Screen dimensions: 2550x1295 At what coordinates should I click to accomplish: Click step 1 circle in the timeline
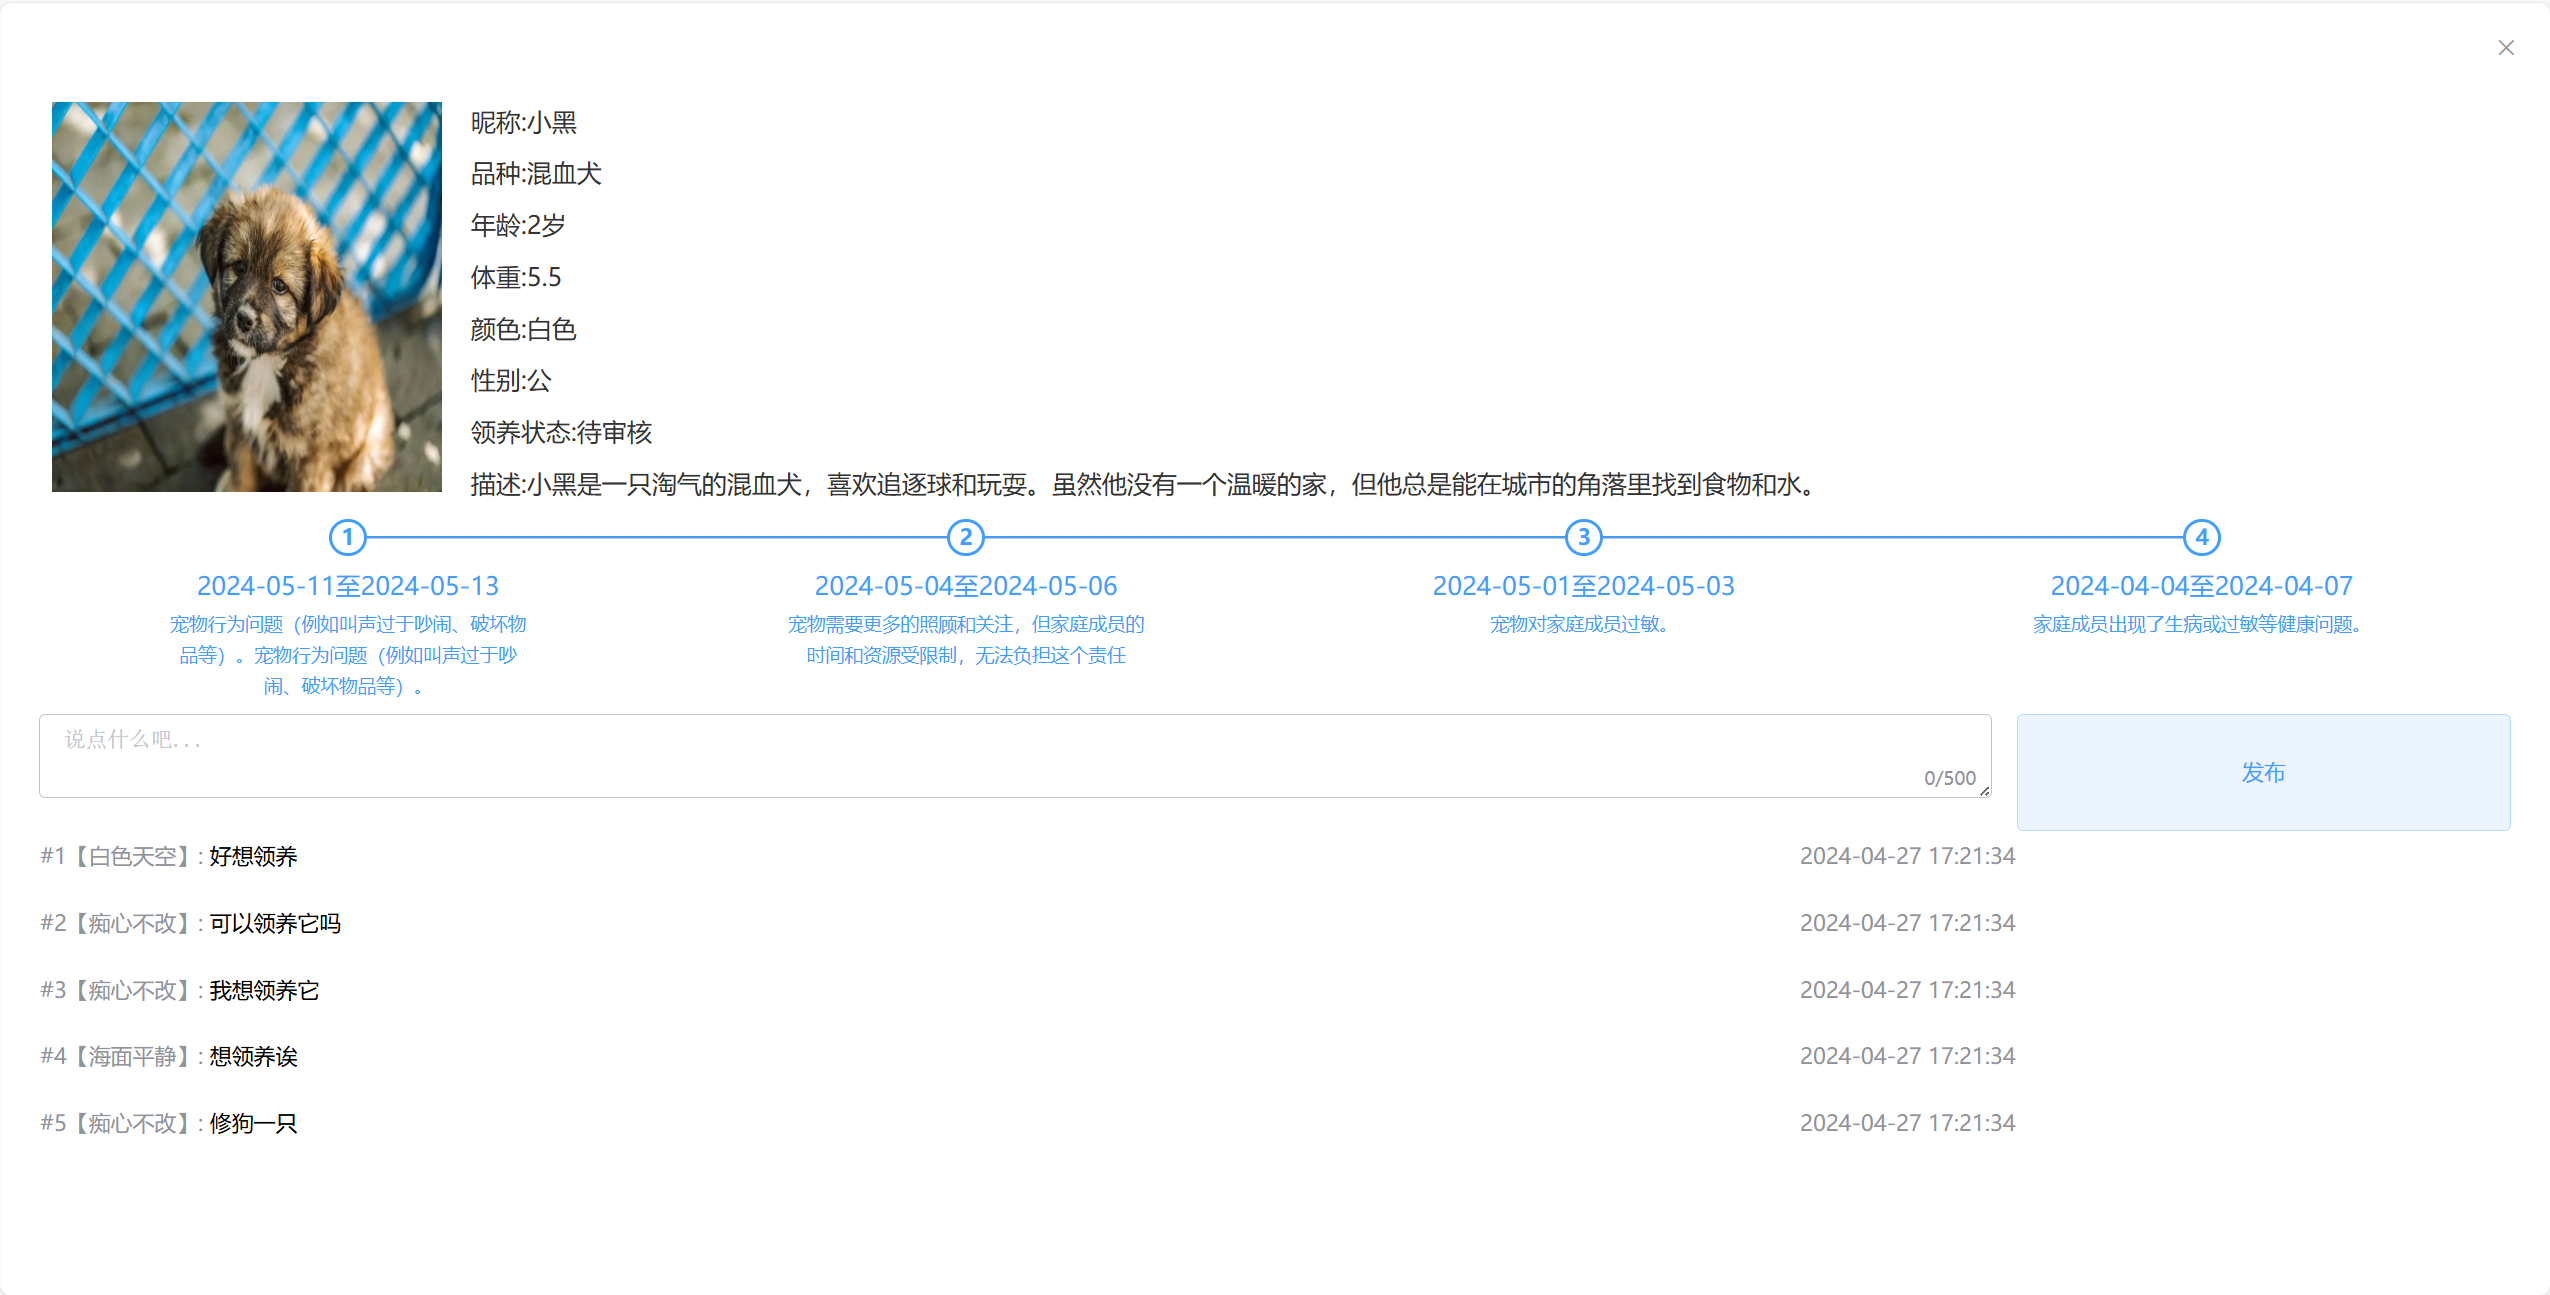pos(348,538)
